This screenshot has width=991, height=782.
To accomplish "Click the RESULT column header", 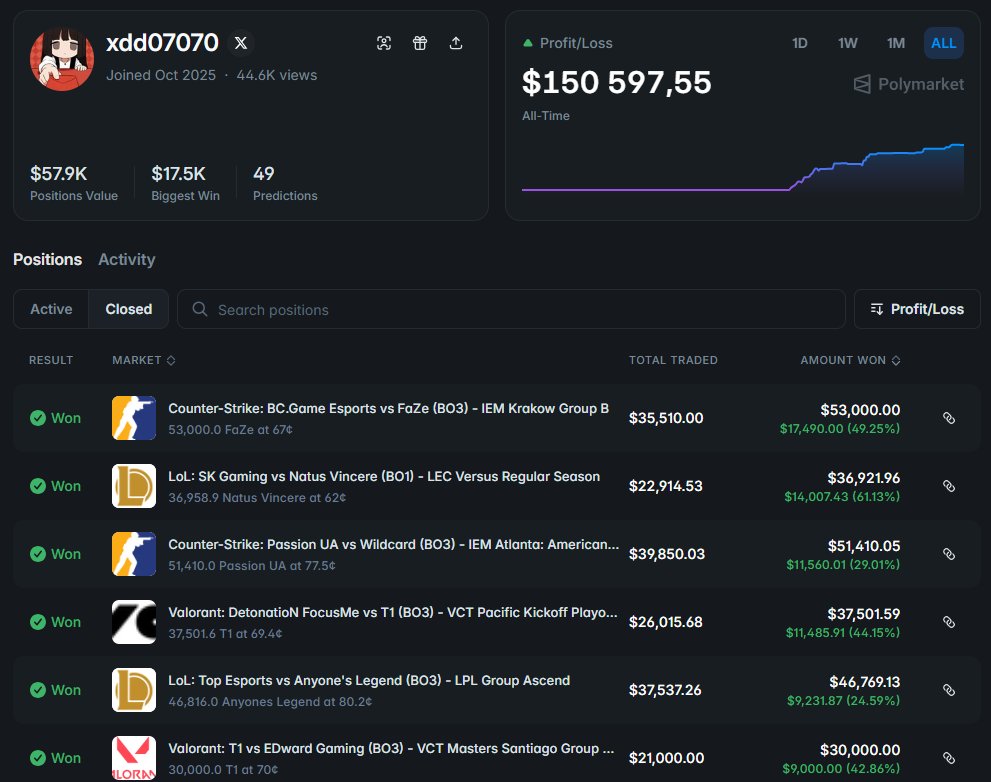I will 51,360.
